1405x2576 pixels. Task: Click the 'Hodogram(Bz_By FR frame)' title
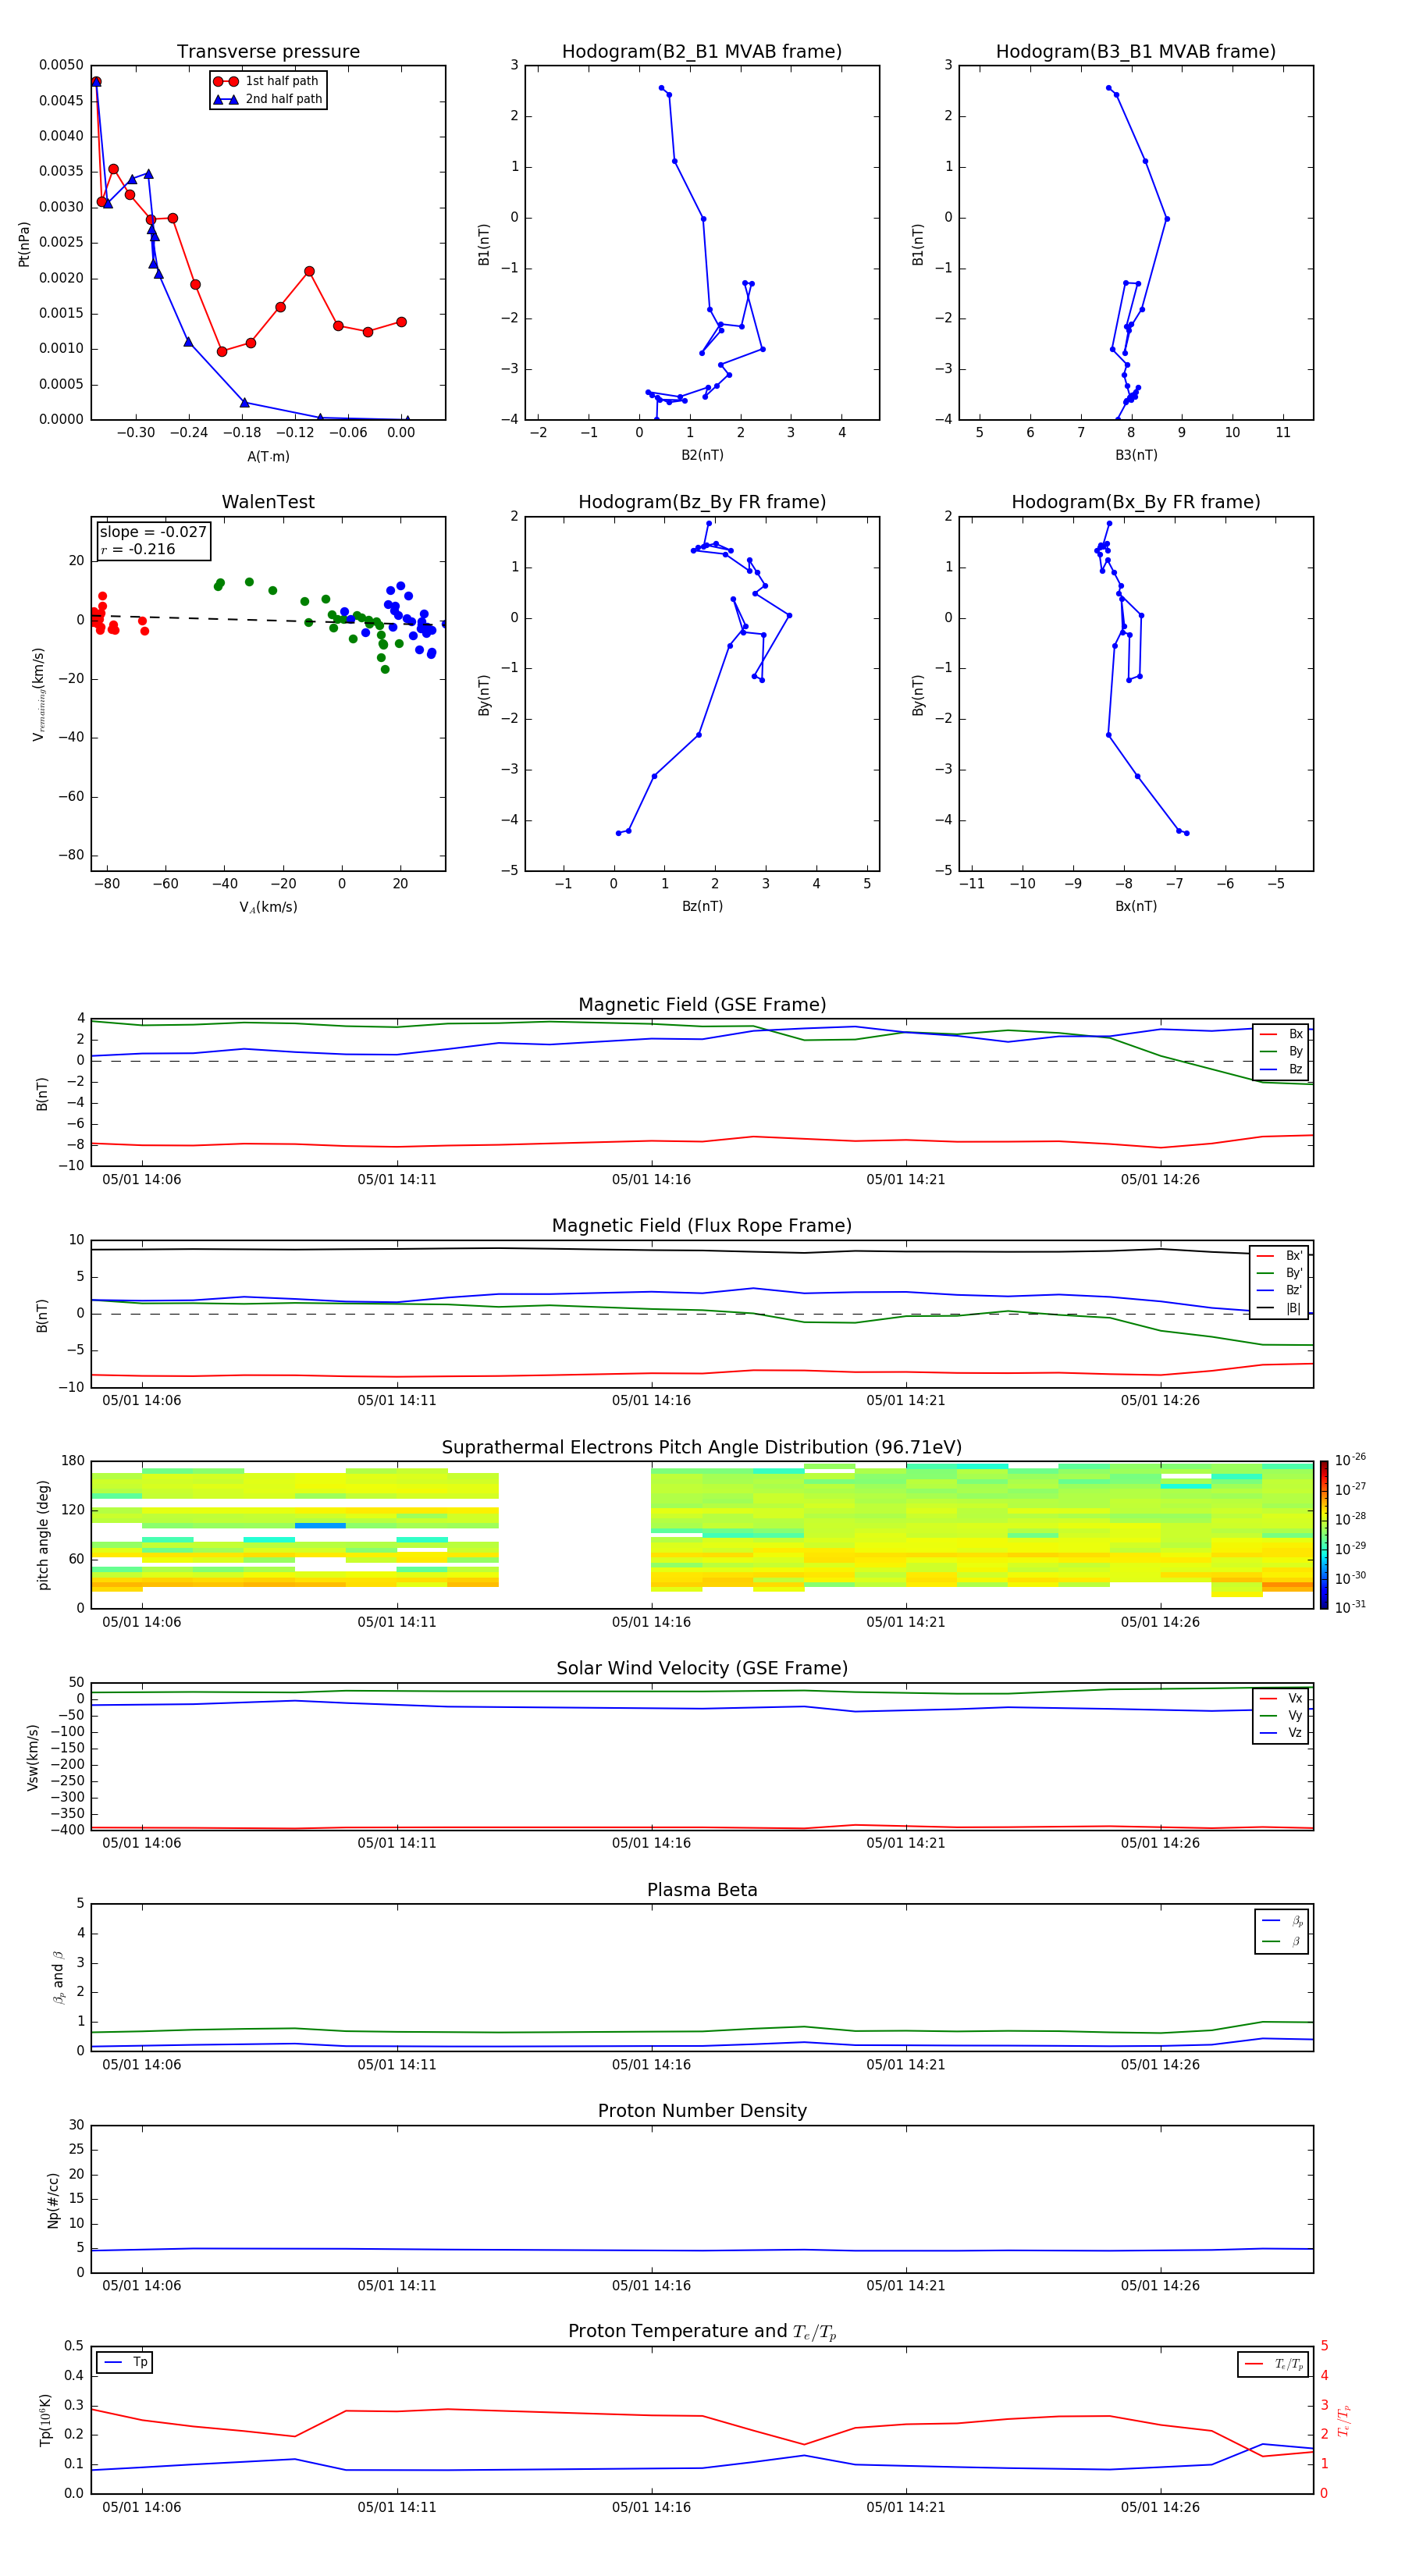[702, 502]
